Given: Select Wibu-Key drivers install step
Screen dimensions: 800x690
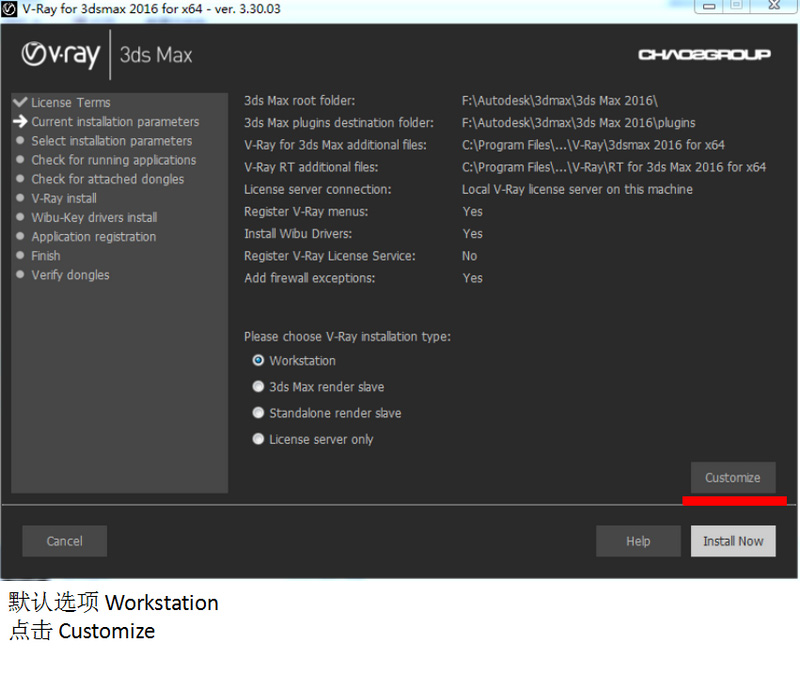Looking at the screenshot, I should coord(94,217).
